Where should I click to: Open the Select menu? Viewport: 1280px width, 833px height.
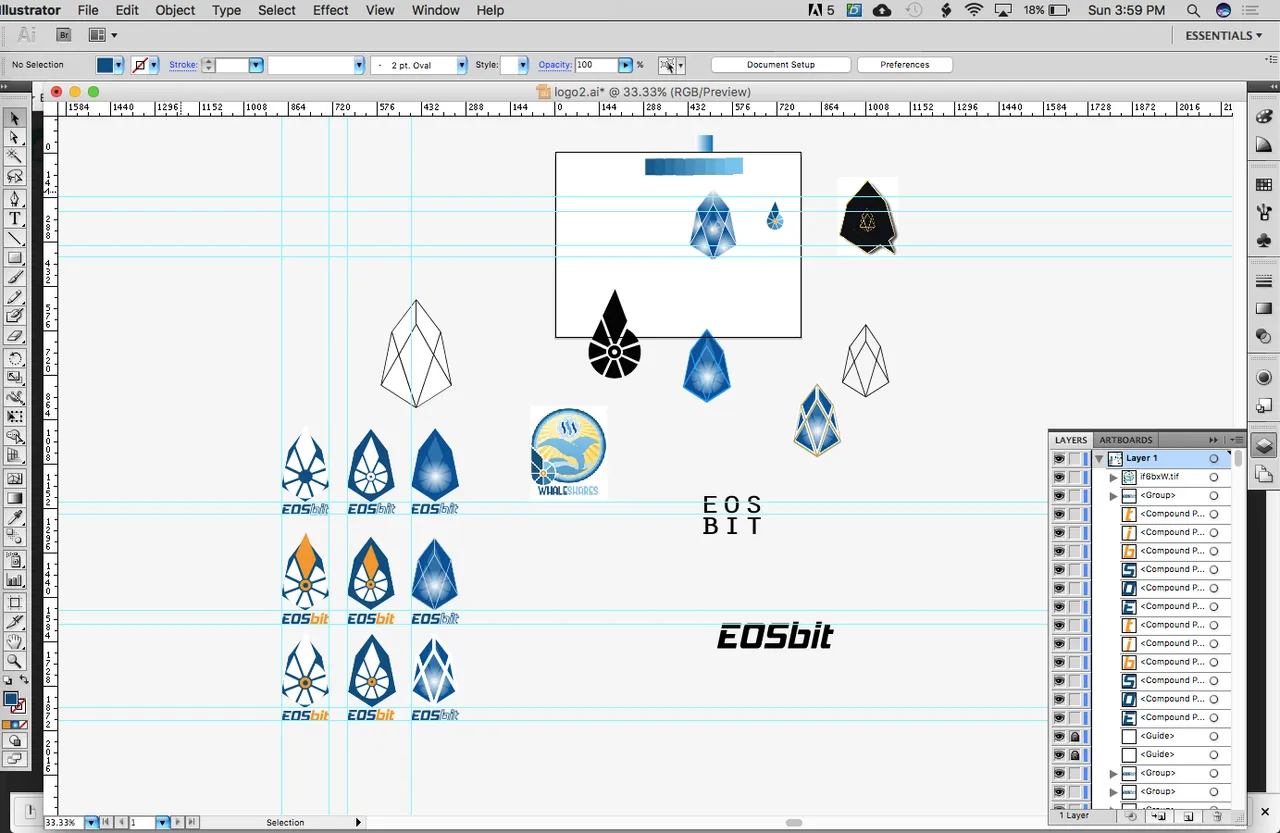coord(277,10)
